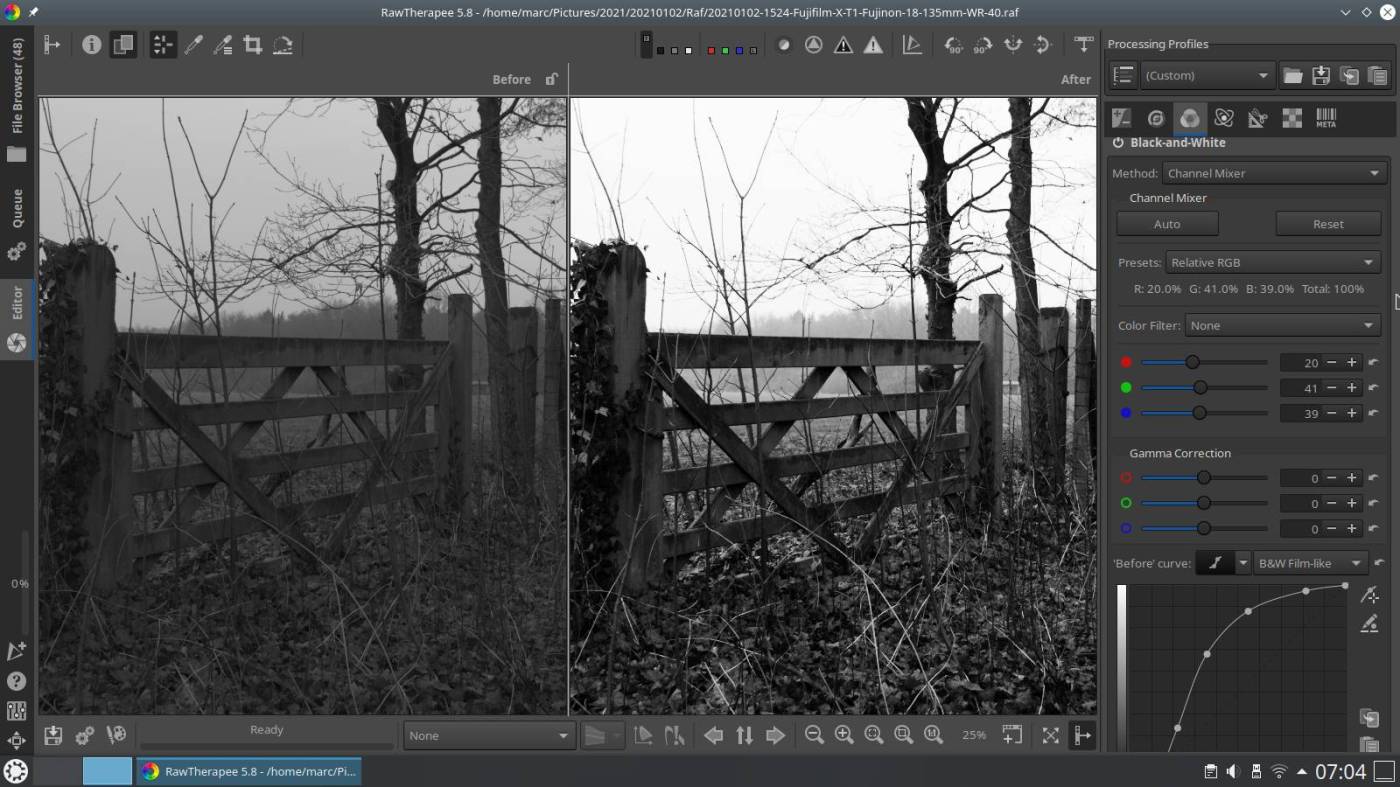Select the straighten/rotate line tool
This screenshot has height=787, width=1400.
(282, 45)
